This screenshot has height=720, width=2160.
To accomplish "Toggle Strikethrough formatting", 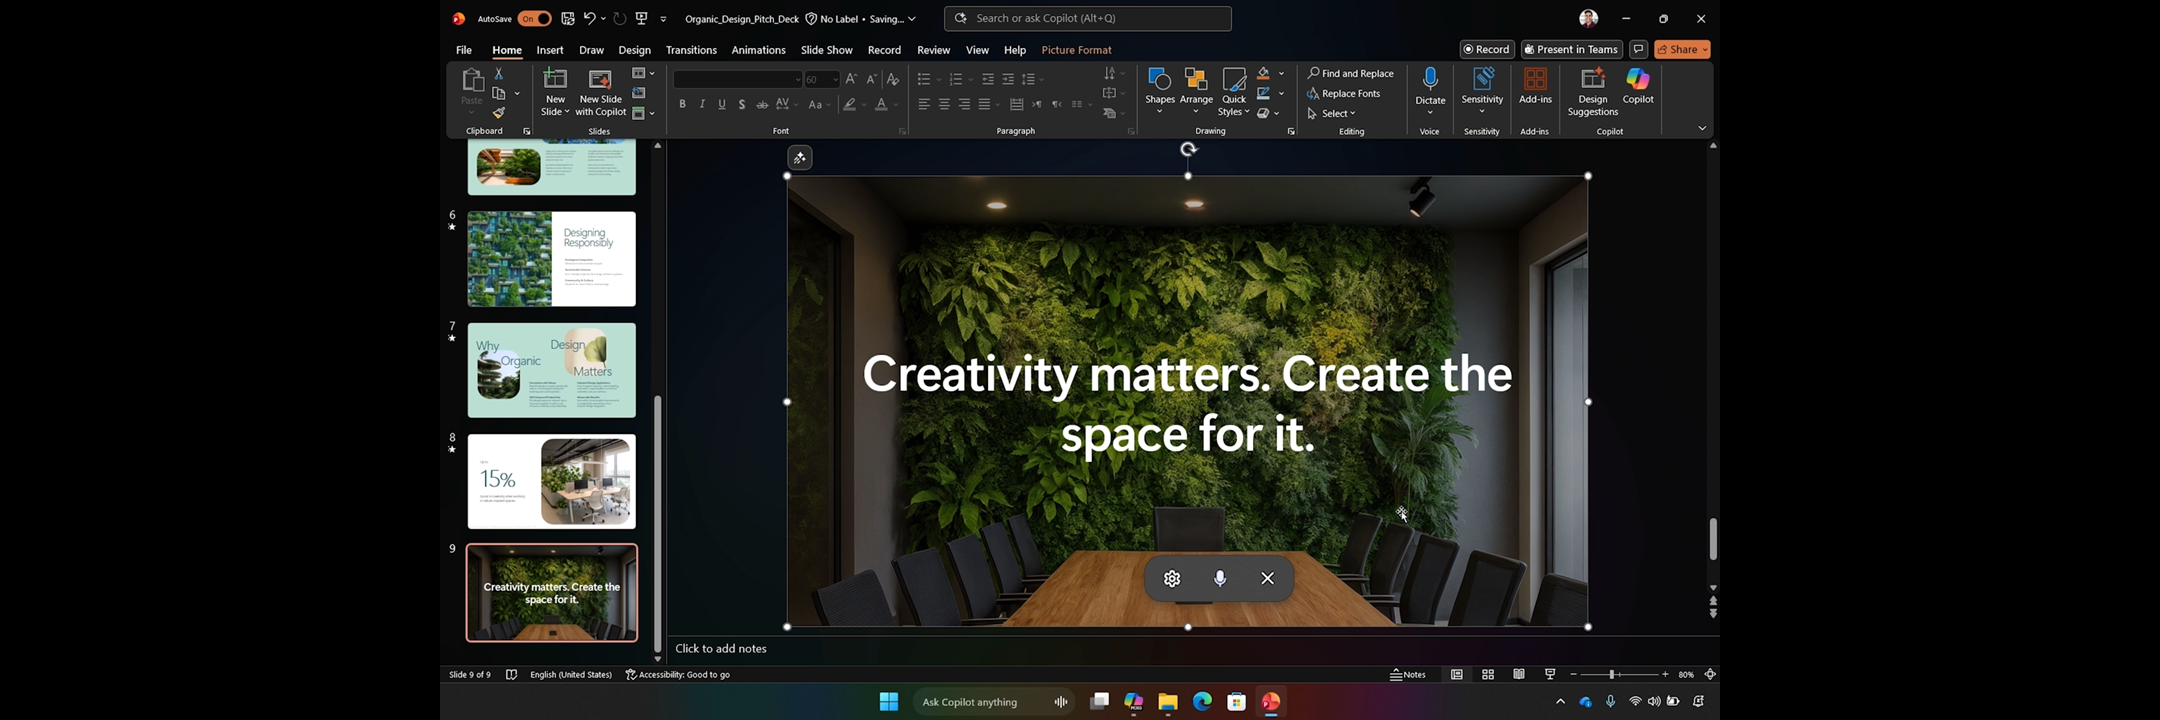I will coord(762,104).
